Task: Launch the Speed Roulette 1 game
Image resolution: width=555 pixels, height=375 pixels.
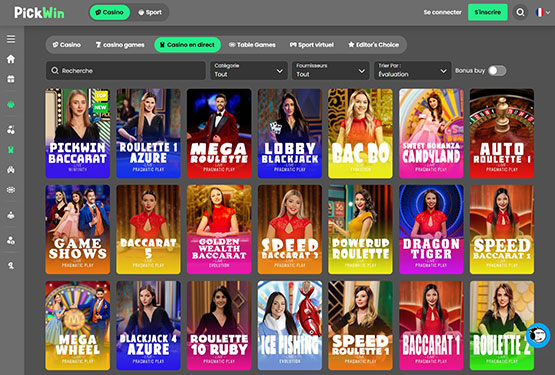Action: click(x=360, y=325)
